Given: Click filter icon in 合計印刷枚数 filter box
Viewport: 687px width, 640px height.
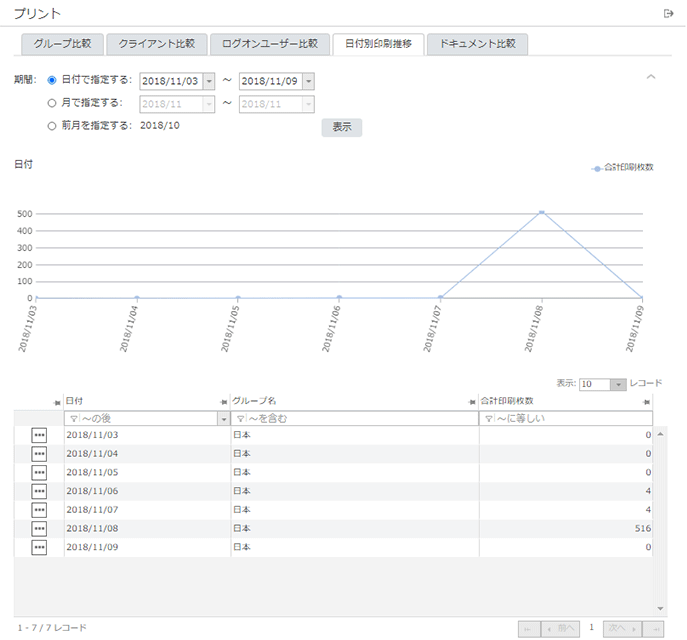Looking at the screenshot, I should (489, 419).
